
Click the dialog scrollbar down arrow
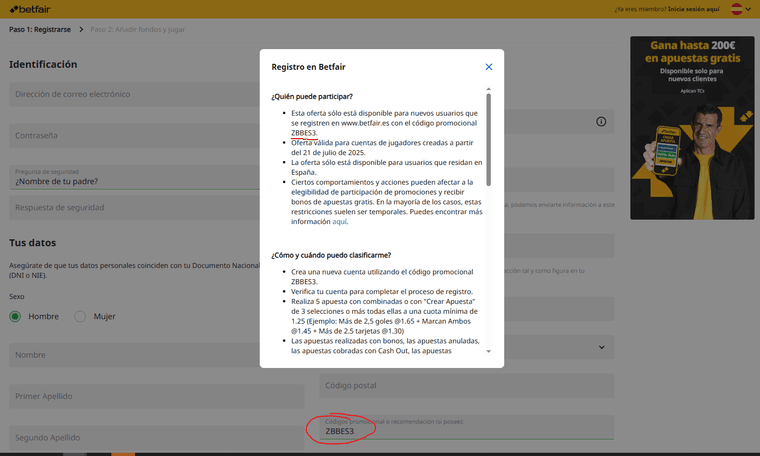click(489, 351)
